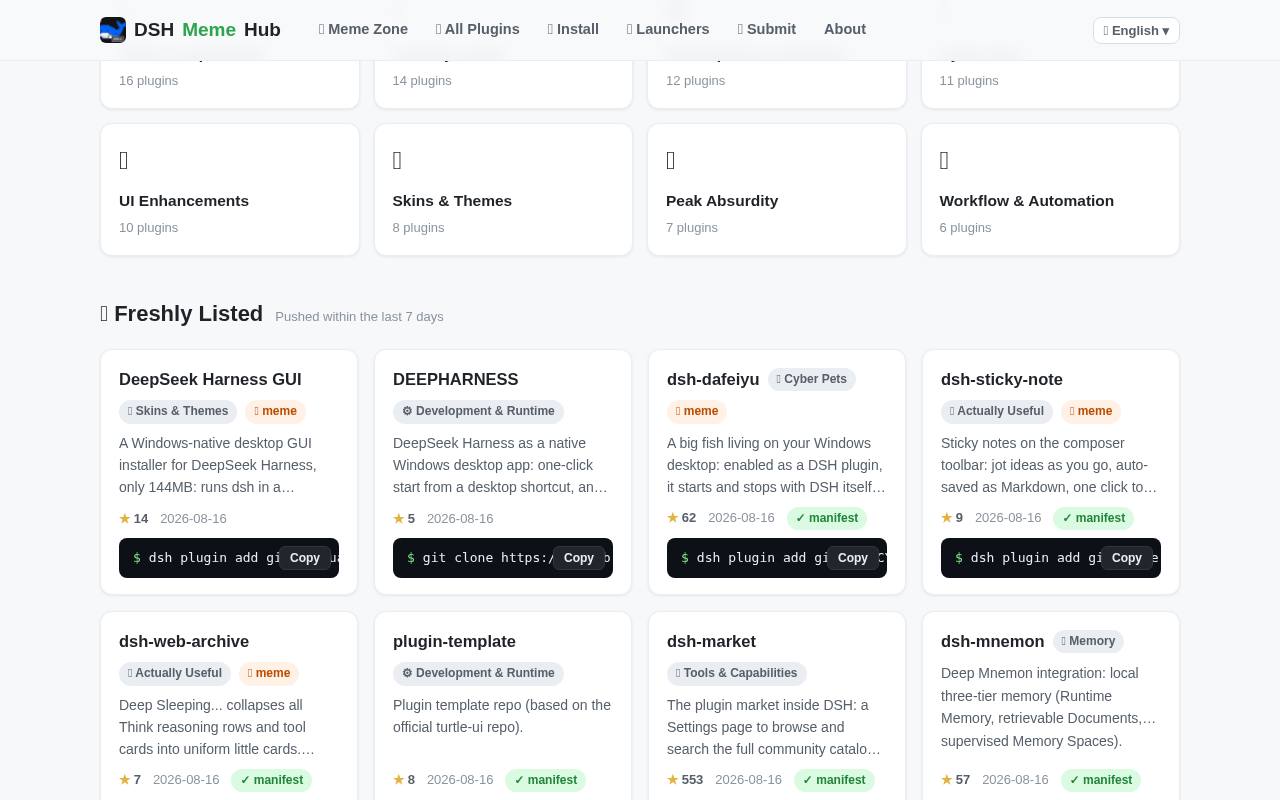Click plugin-template's Development & Runtime tag

click(478, 673)
